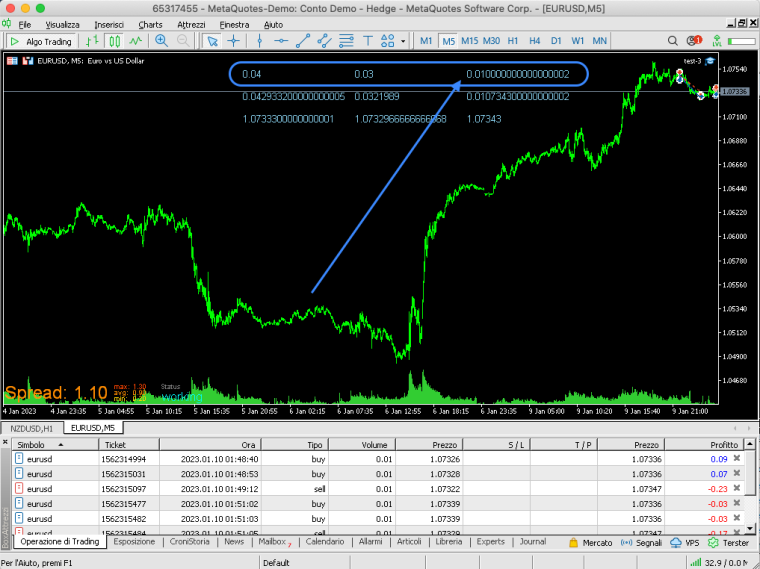Open the Mercato market button
The width and height of the screenshot is (760, 569).
pos(591,543)
